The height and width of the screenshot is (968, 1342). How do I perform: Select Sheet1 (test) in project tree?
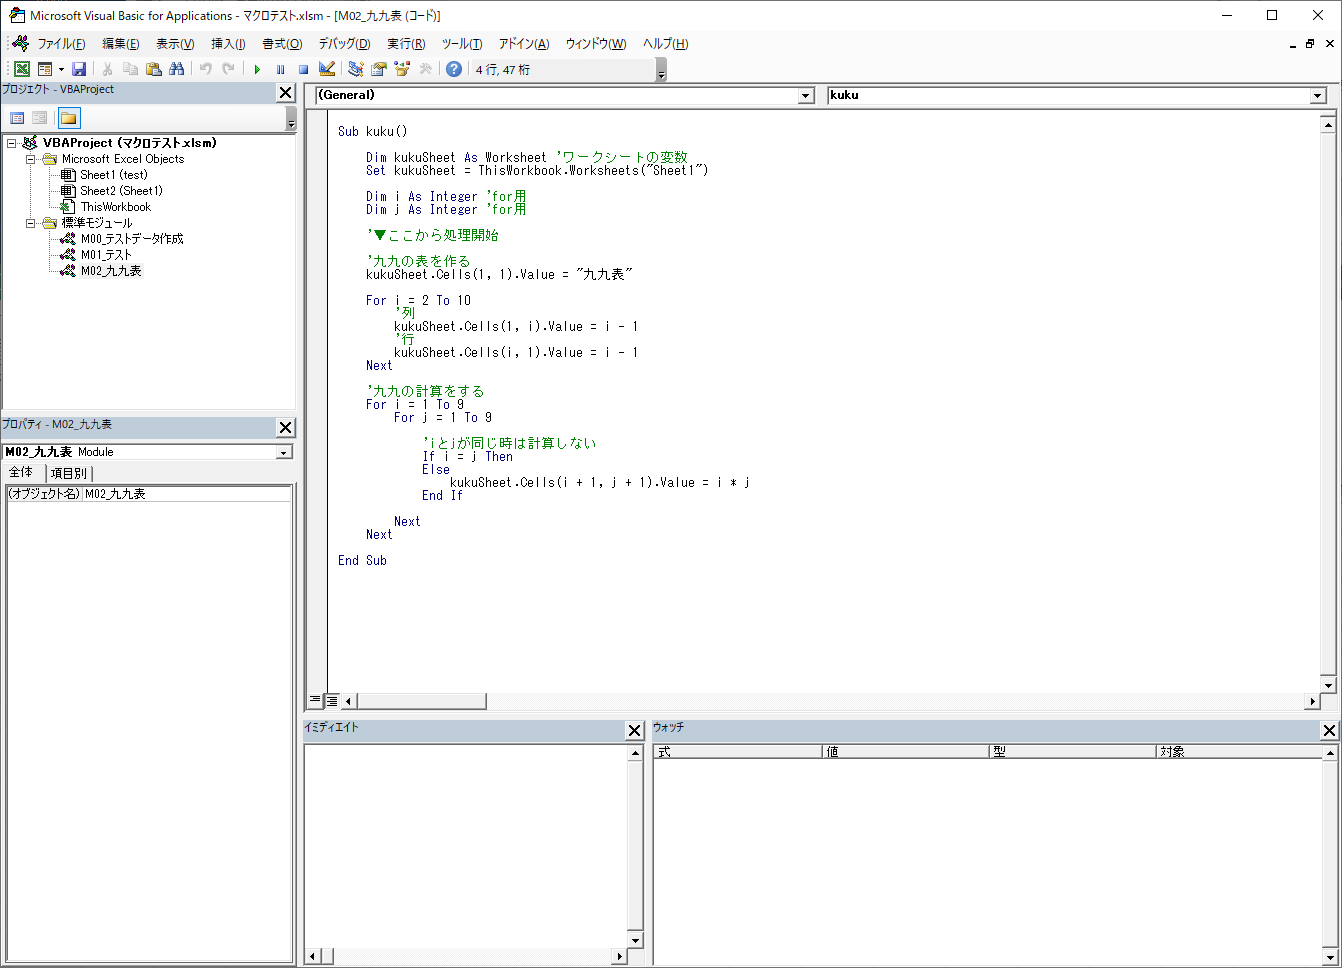114,175
